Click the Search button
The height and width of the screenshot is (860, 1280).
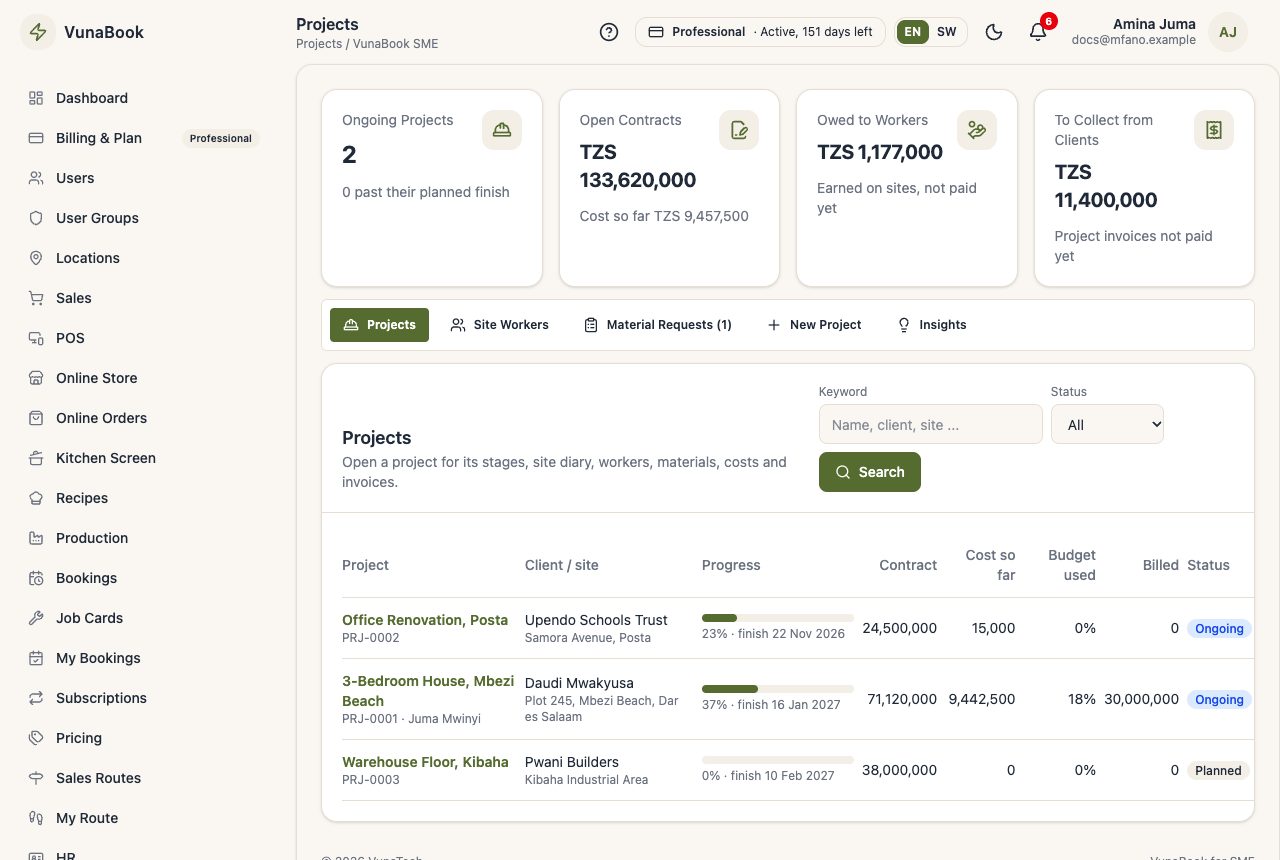[870, 472]
